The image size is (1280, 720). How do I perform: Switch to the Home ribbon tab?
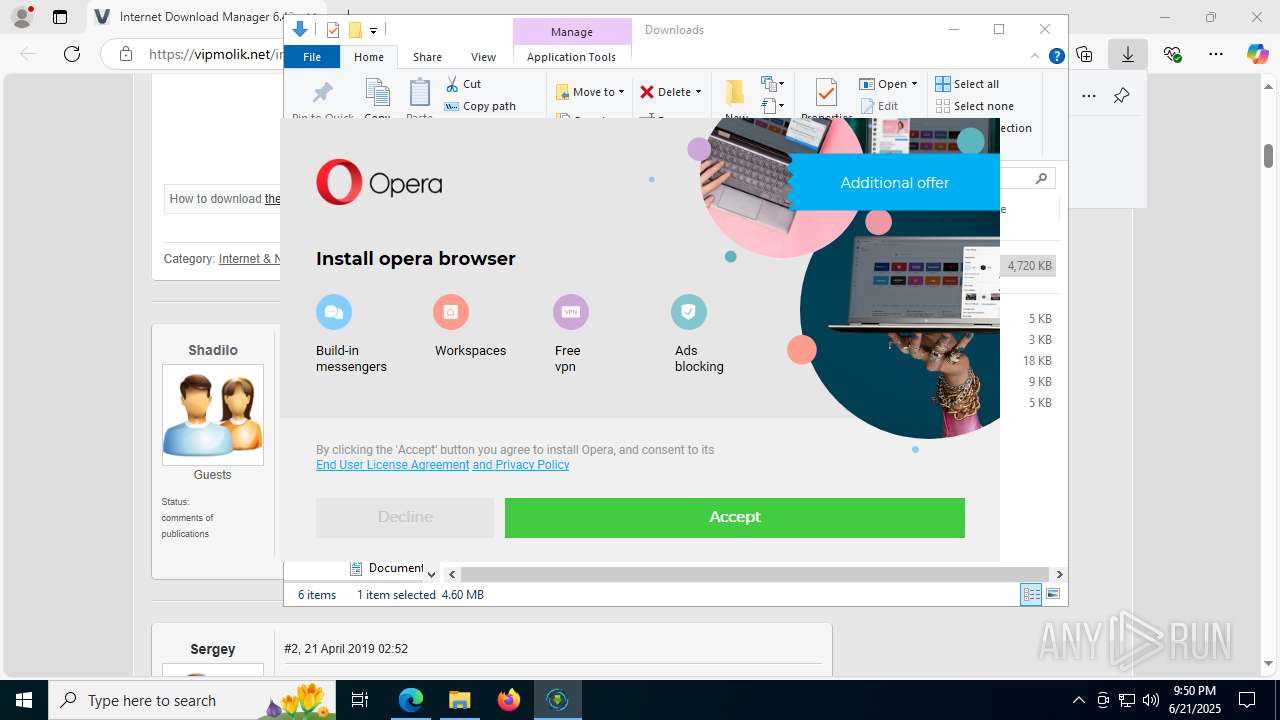pyautogui.click(x=369, y=57)
